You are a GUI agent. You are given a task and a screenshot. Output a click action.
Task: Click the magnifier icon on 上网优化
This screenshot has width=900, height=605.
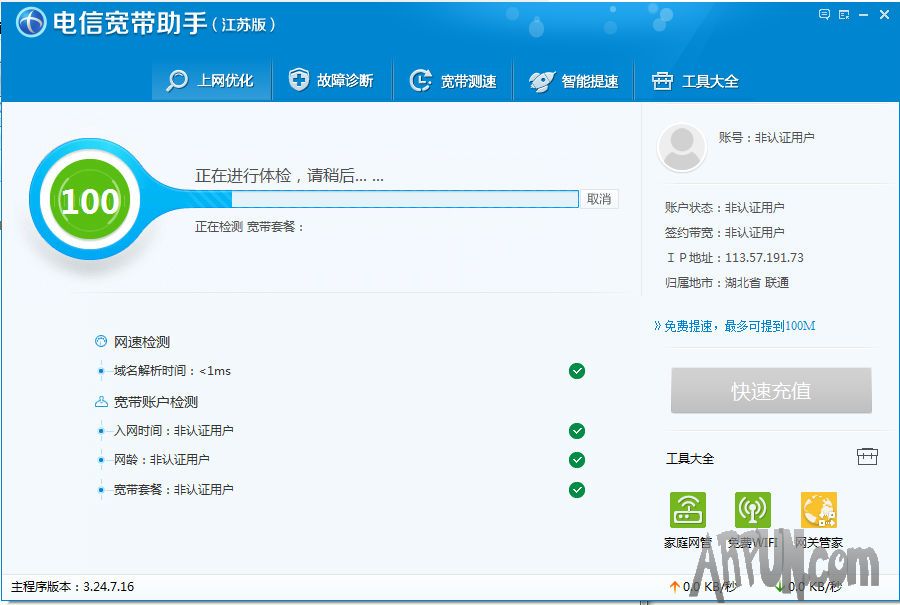pyautogui.click(x=177, y=80)
